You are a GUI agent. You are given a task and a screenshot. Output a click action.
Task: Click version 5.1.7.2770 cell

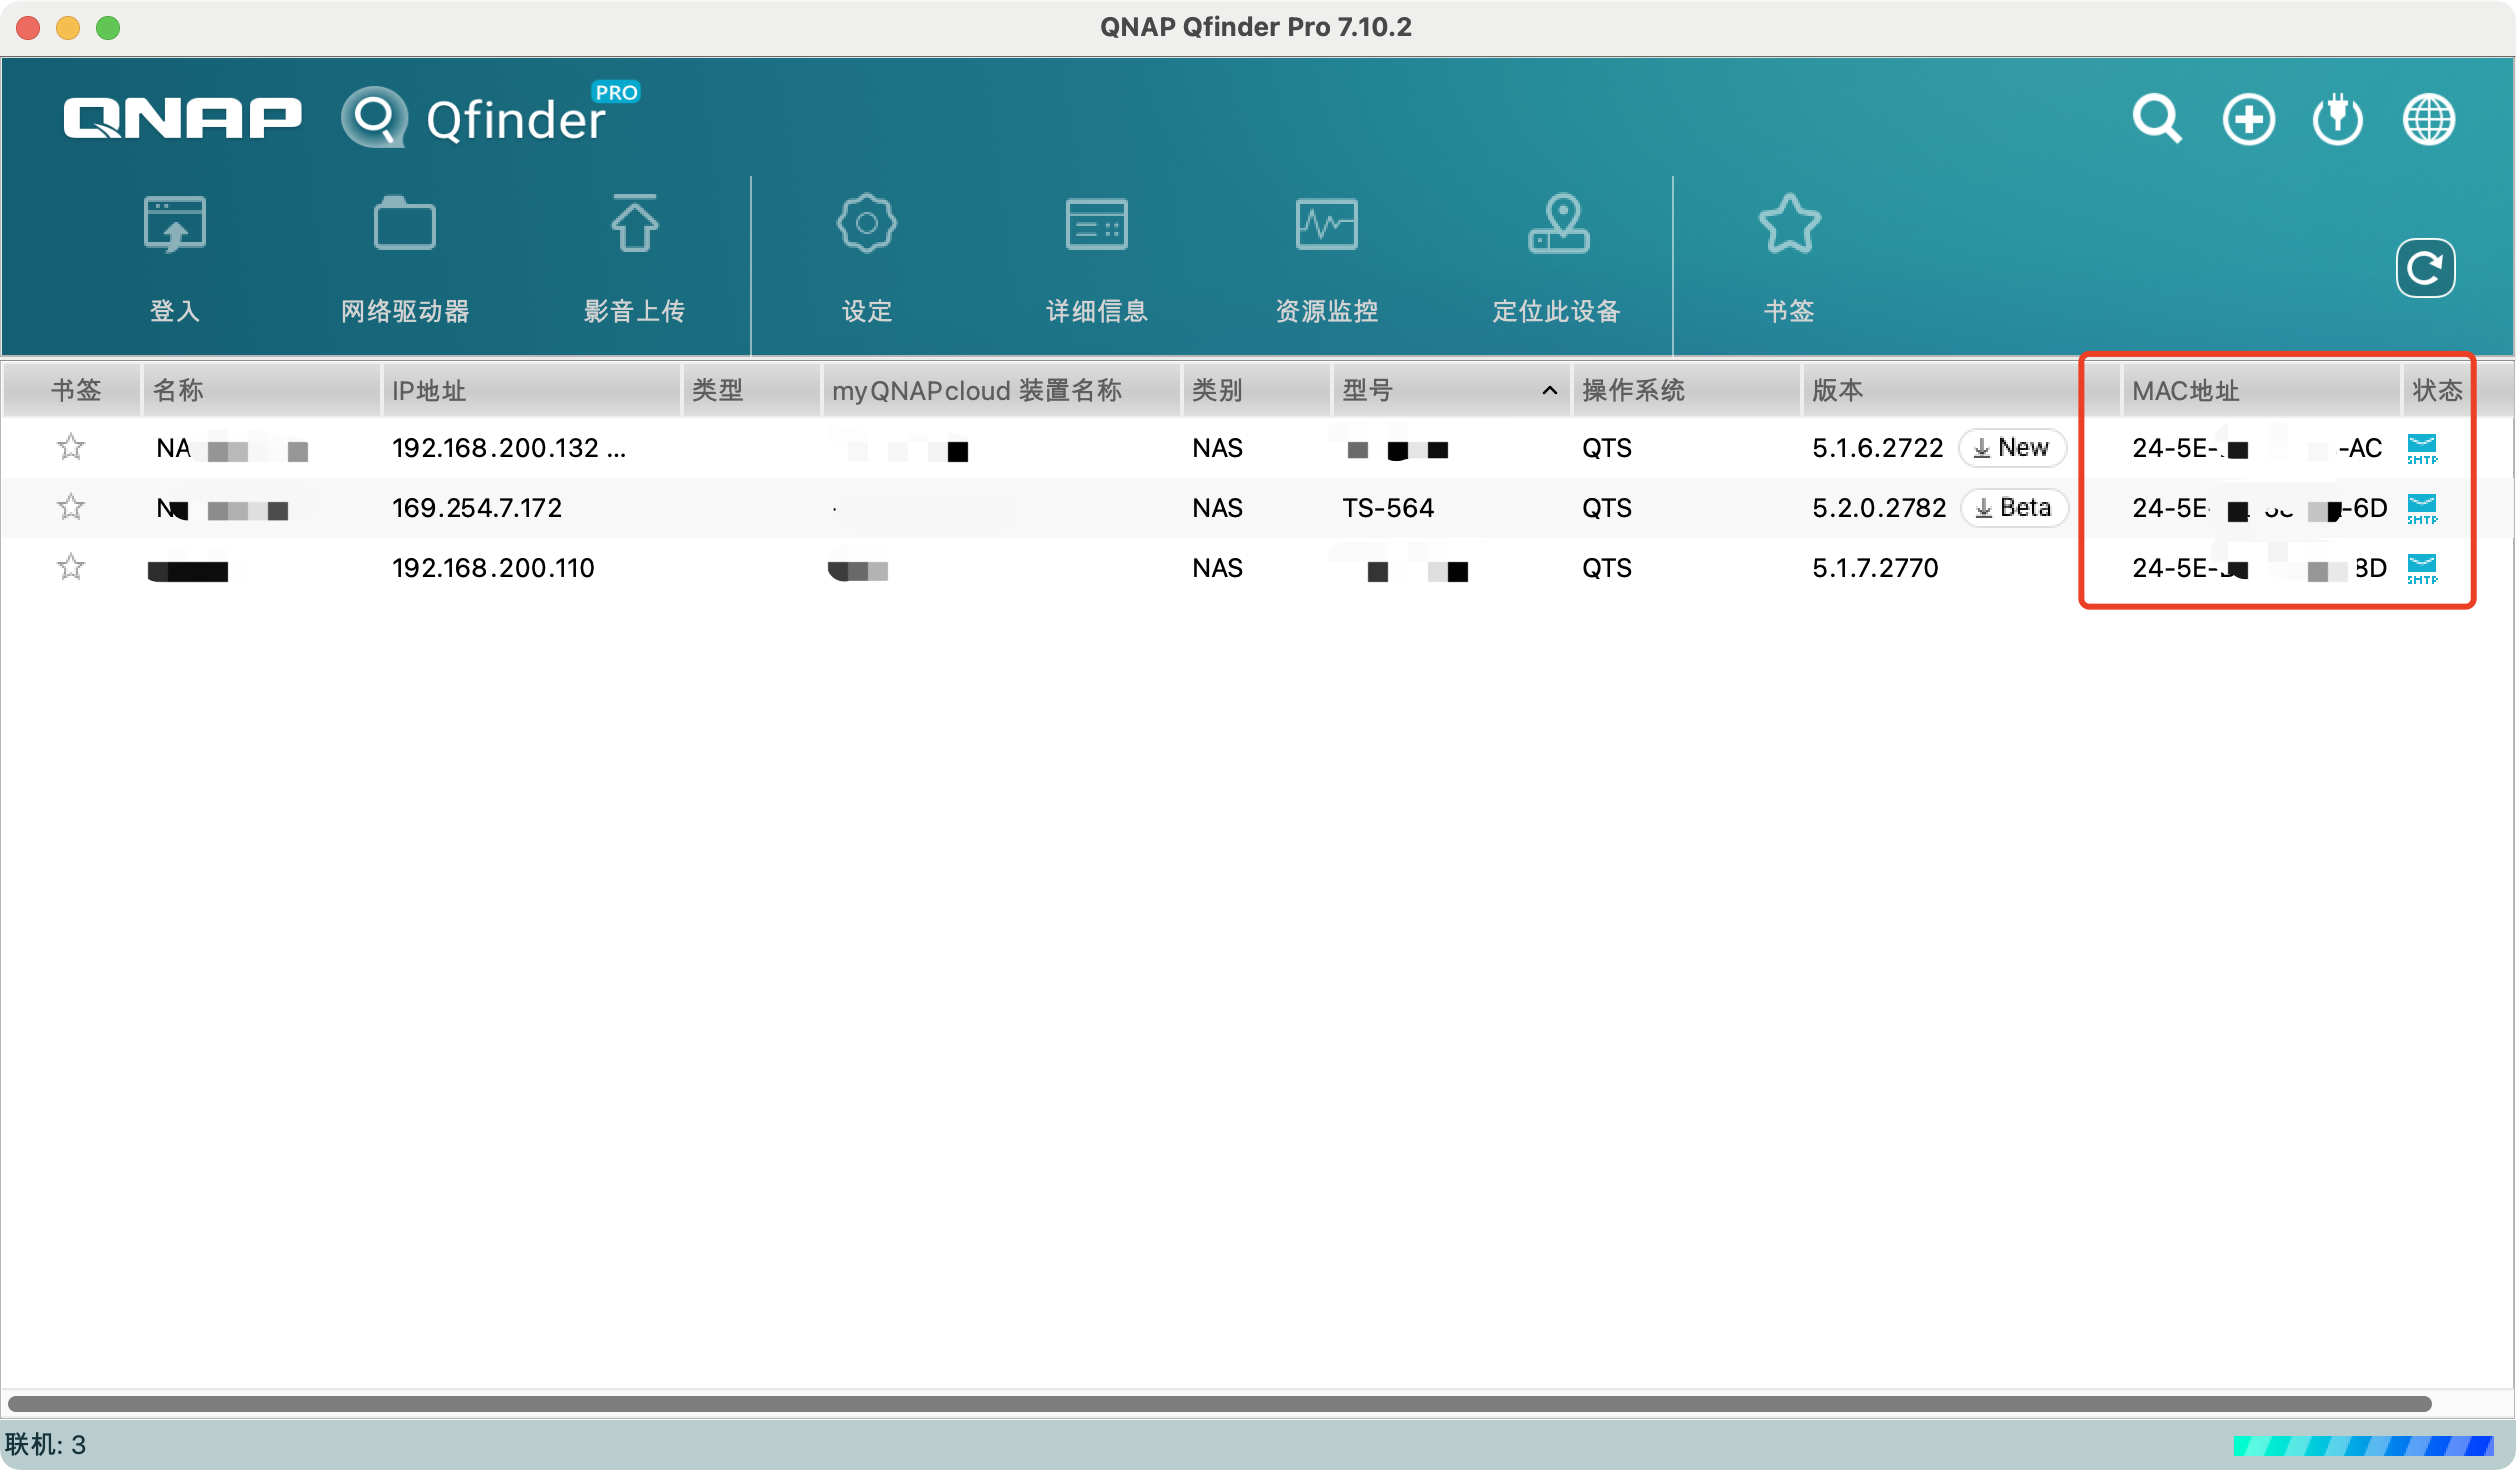[1875, 568]
